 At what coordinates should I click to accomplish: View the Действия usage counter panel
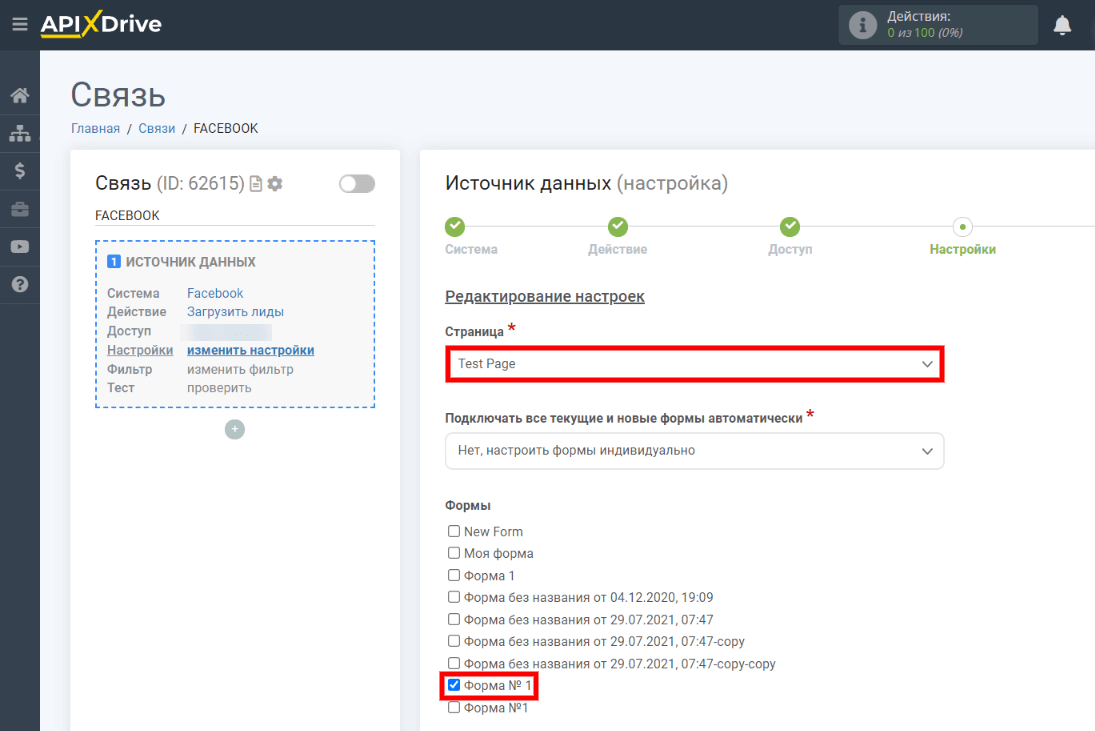point(937,24)
